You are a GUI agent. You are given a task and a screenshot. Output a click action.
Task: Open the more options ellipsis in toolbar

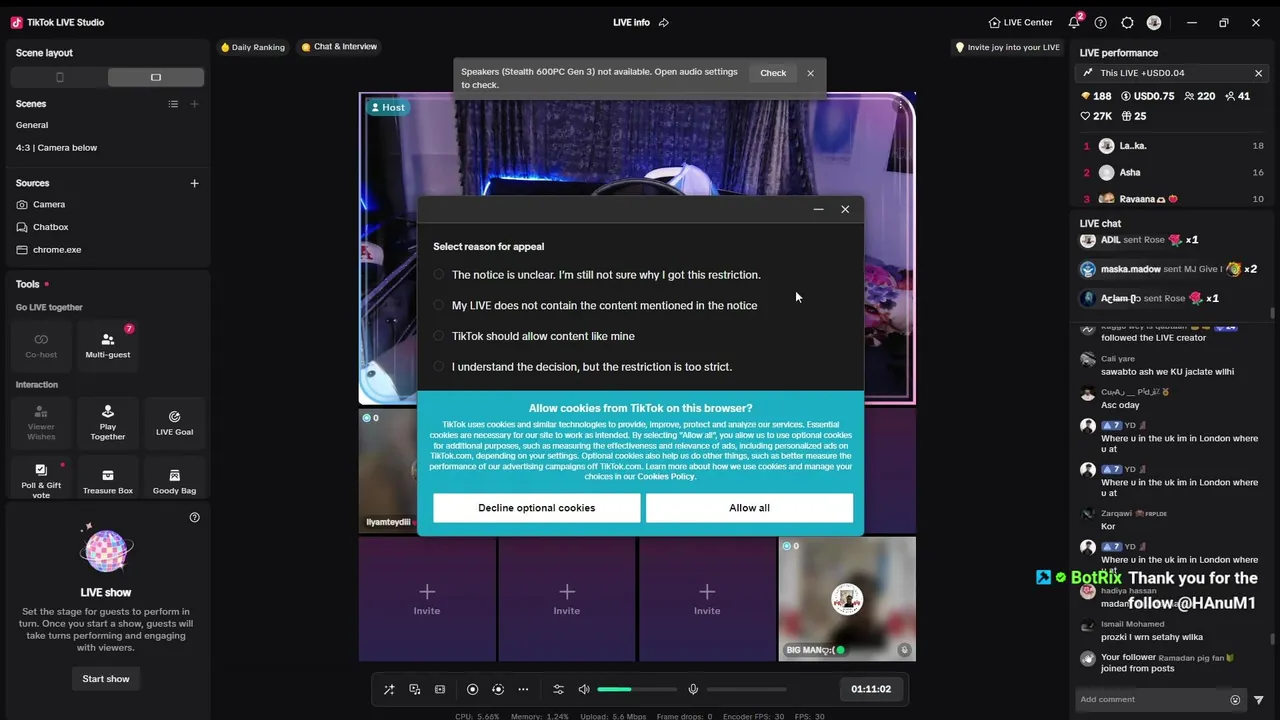523,690
